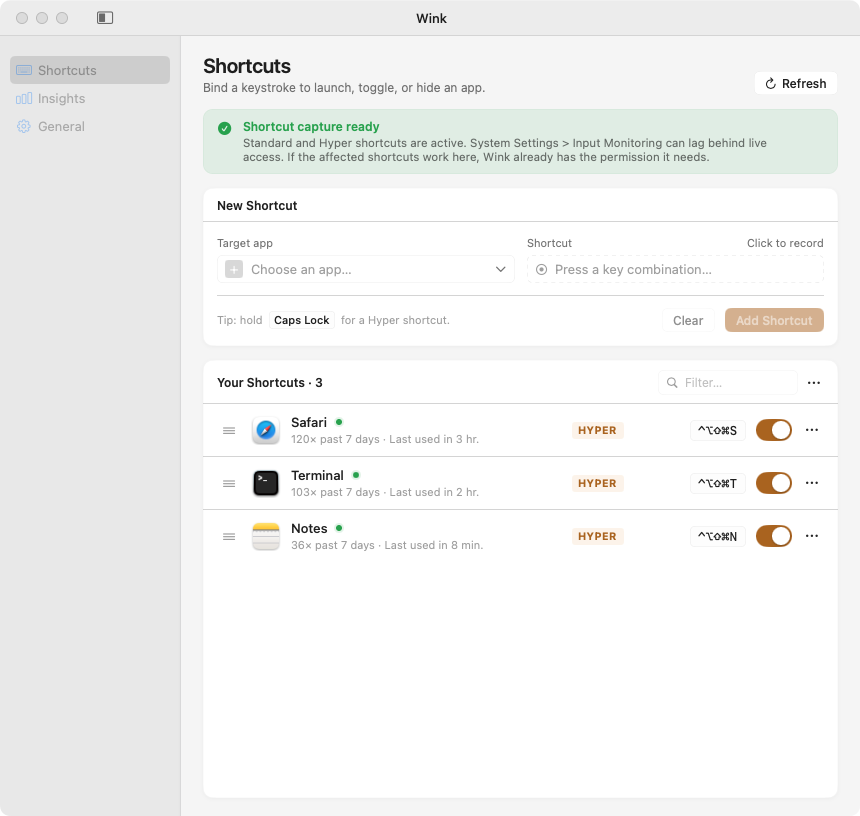Click the 'Your Shortcuts · 3' heading

coord(270,383)
